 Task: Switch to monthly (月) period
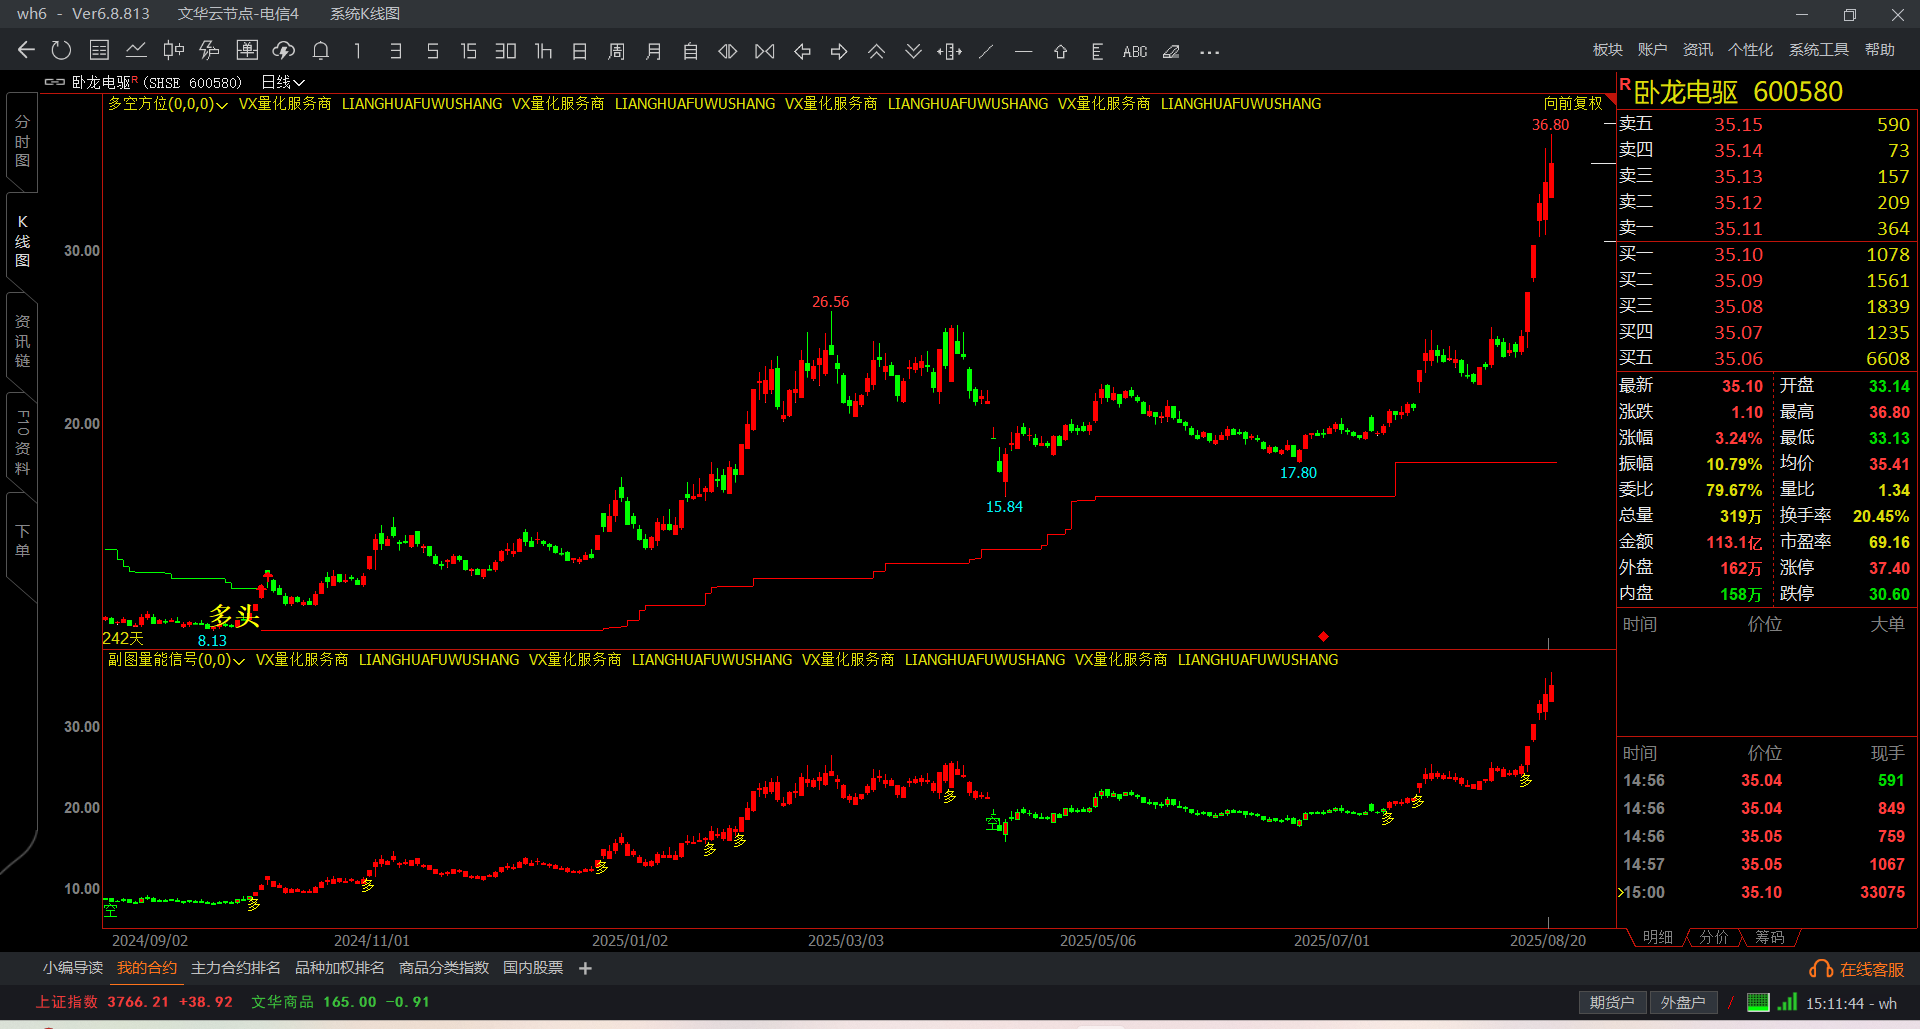pyautogui.click(x=654, y=51)
